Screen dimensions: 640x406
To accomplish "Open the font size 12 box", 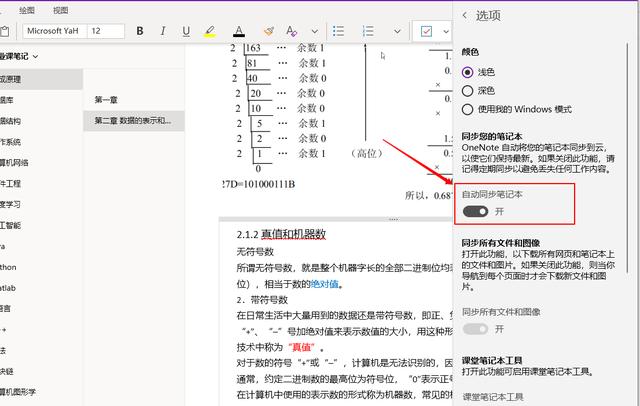I will click(106, 31).
